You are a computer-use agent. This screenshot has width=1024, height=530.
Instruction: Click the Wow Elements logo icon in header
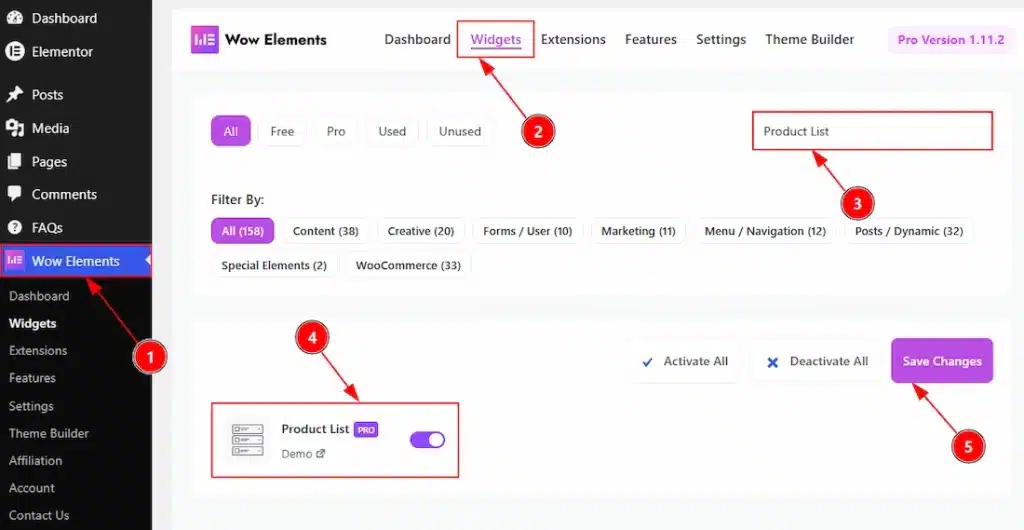[204, 39]
